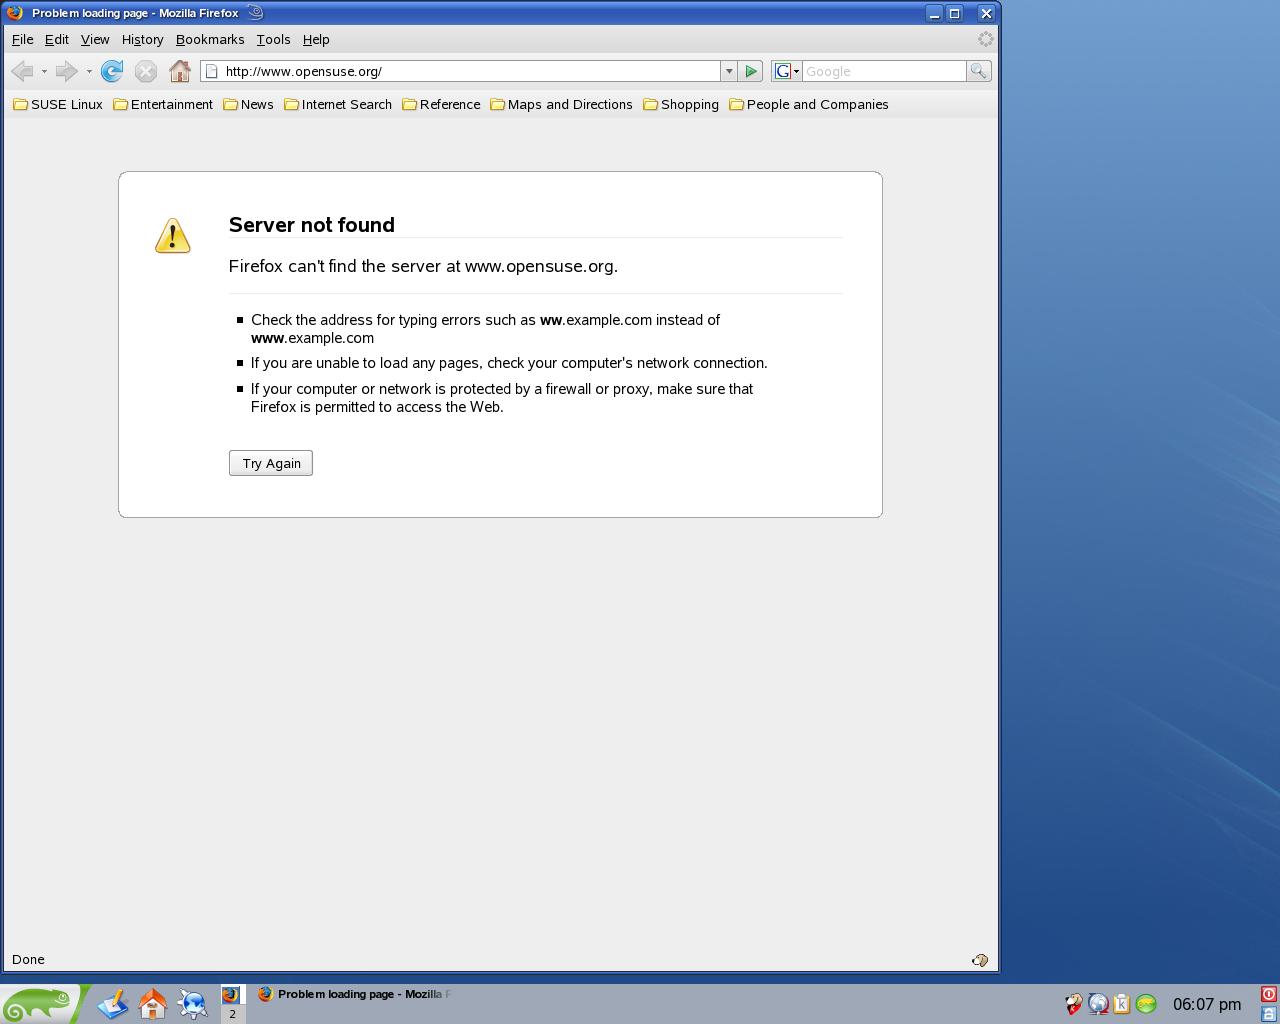The width and height of the screenshot is (1280, 1024).
Task: Click the Beagle search tray icon
Action: click(1073, 1004)
